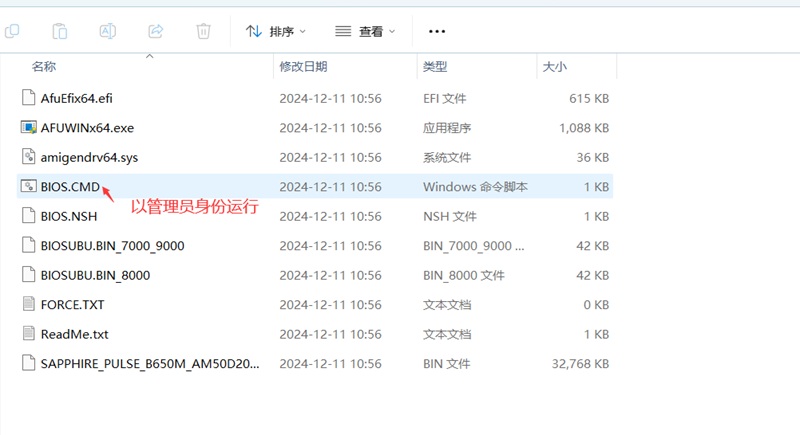This screenshot has width=800, height=435.
Task: Sort by the 名称 column header
Action: pos(44,67)
